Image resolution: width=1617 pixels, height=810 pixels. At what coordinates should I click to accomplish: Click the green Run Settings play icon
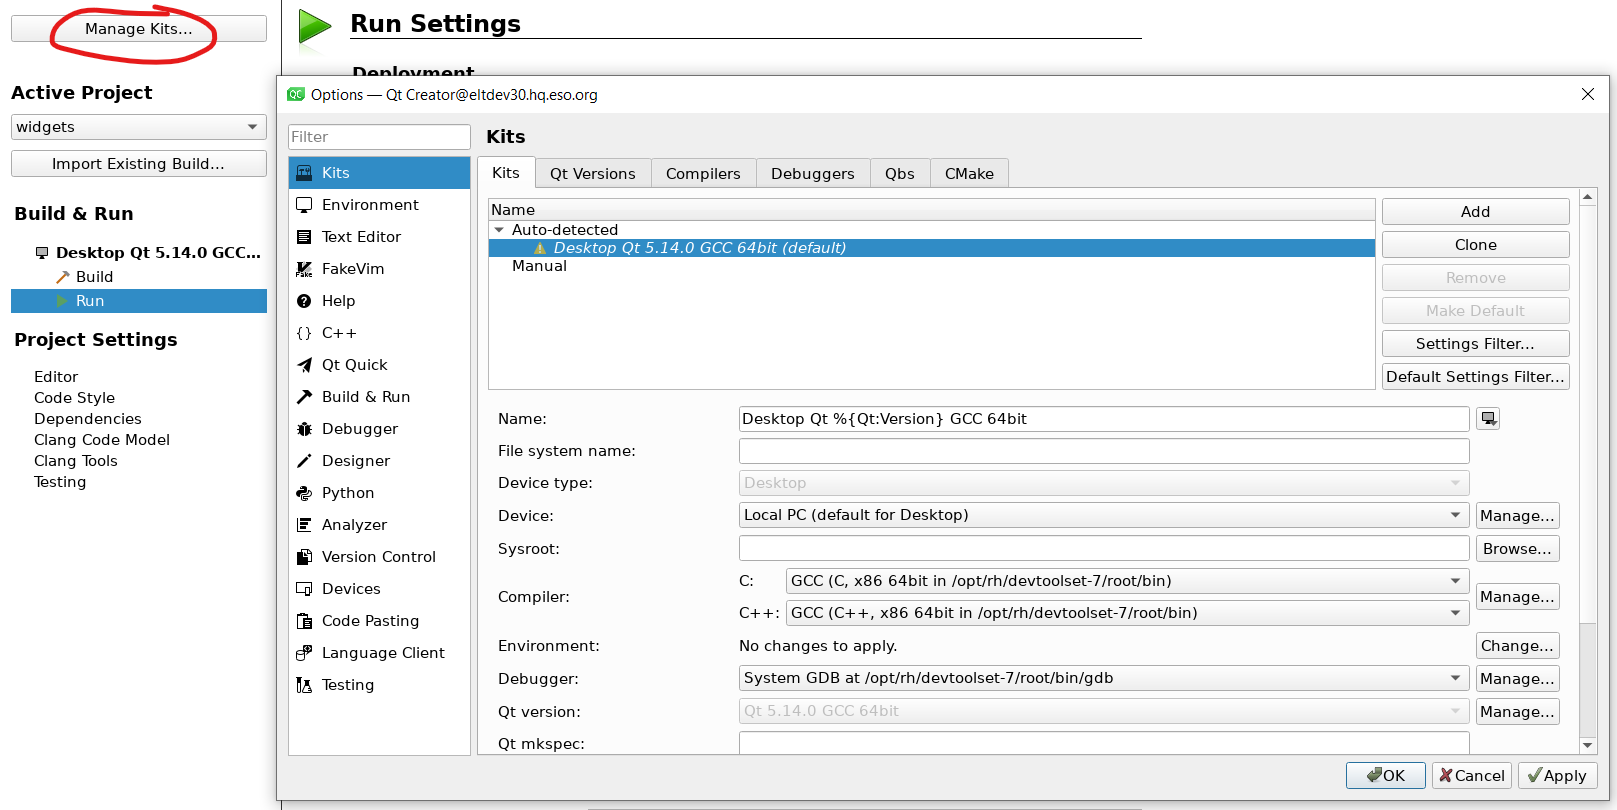pos(314,27)
